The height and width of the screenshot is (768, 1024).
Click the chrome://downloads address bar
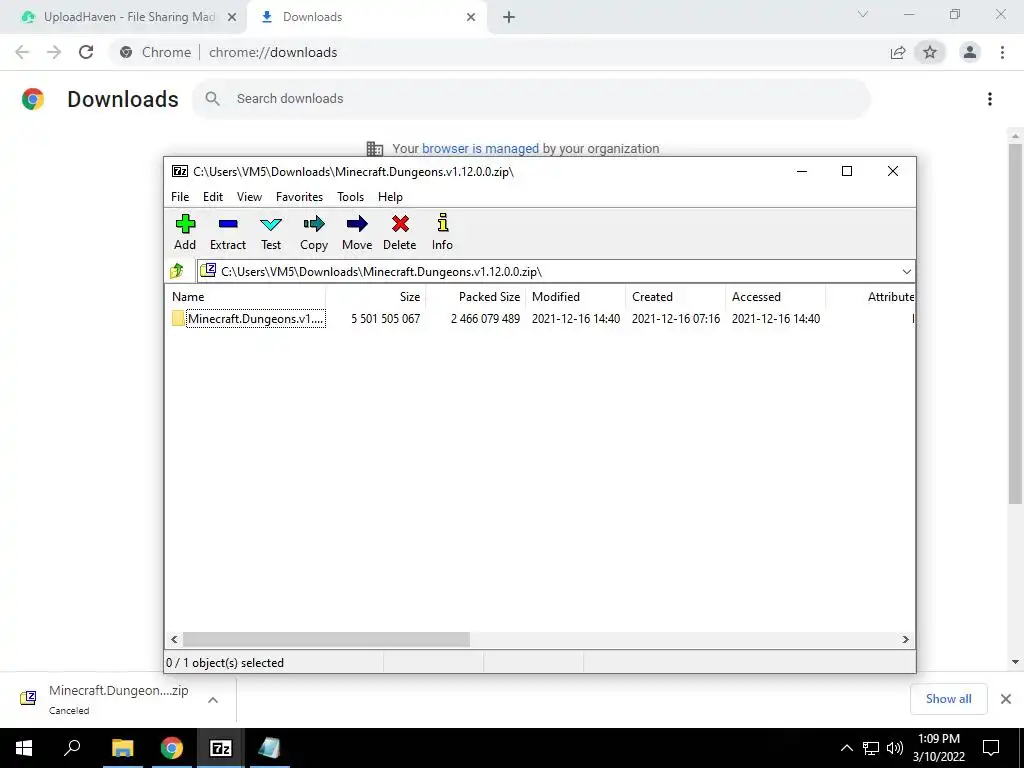(273, 52)
